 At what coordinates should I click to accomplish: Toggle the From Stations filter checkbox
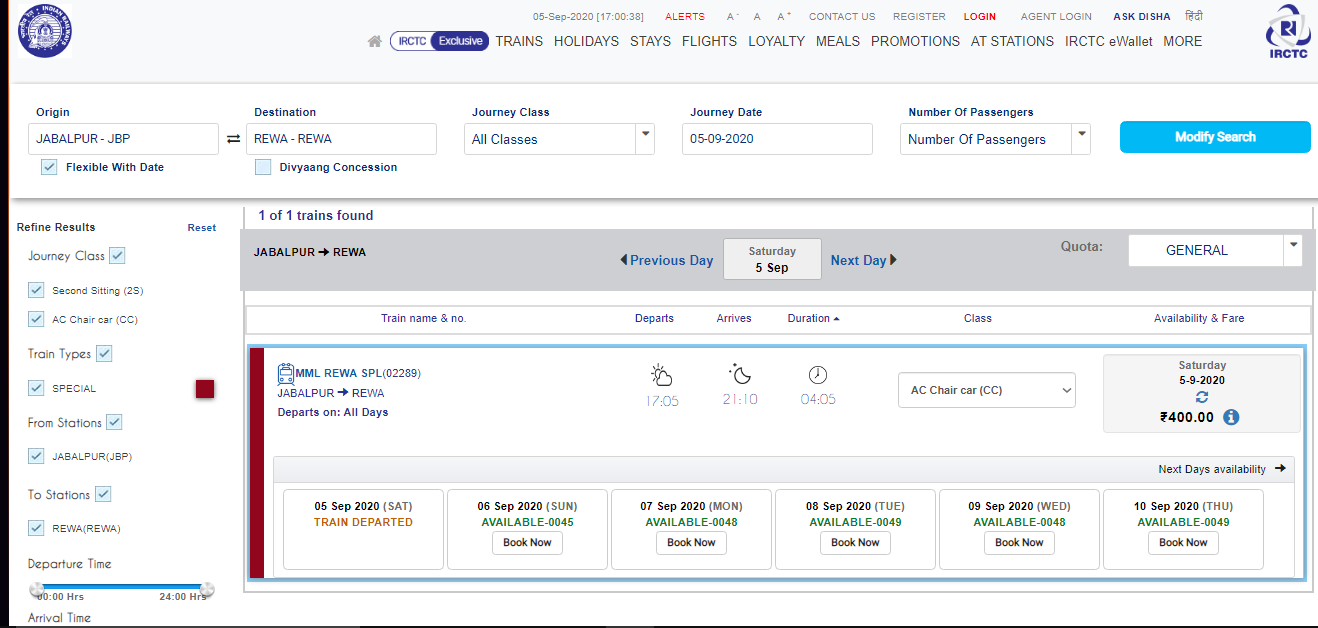pos(114,422)
